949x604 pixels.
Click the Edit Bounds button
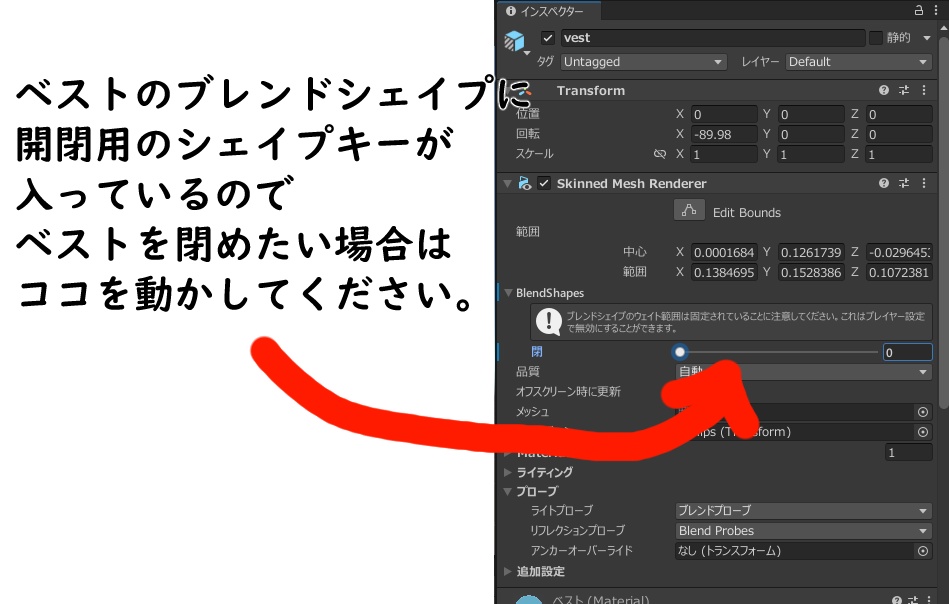[689, 211]
